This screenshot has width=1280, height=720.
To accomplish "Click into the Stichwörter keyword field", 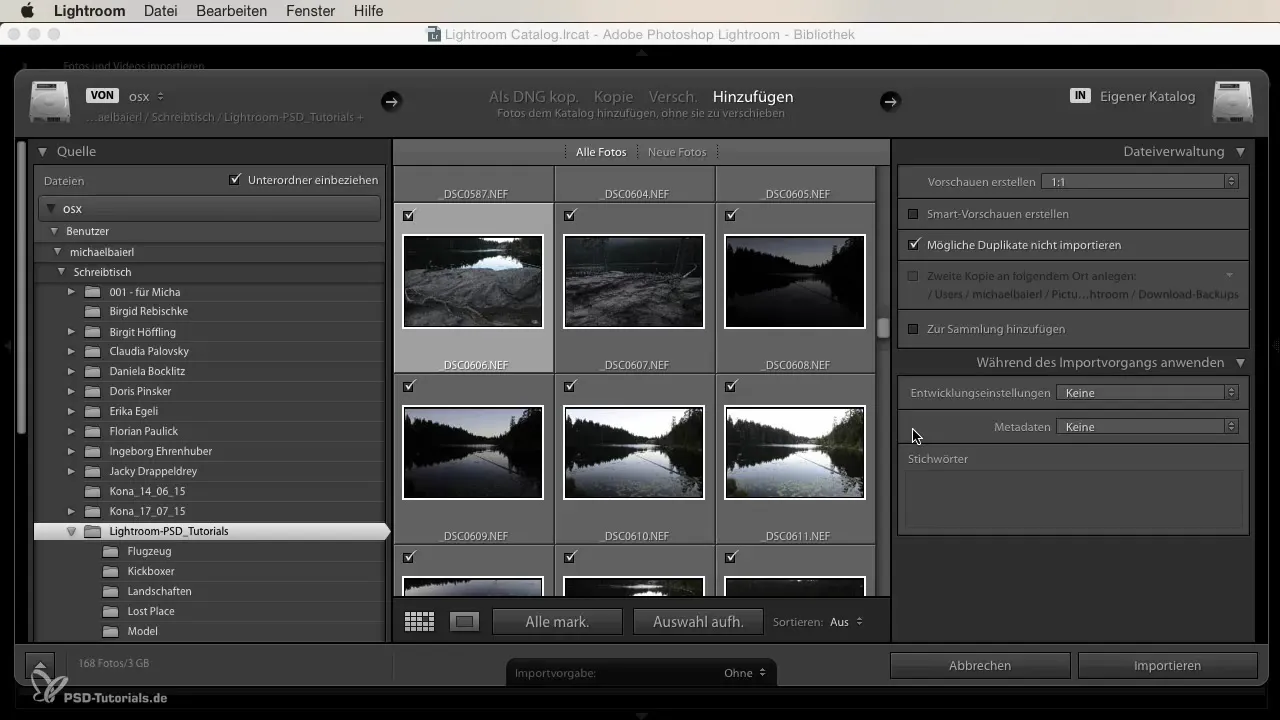I will tap(1074, 499).
